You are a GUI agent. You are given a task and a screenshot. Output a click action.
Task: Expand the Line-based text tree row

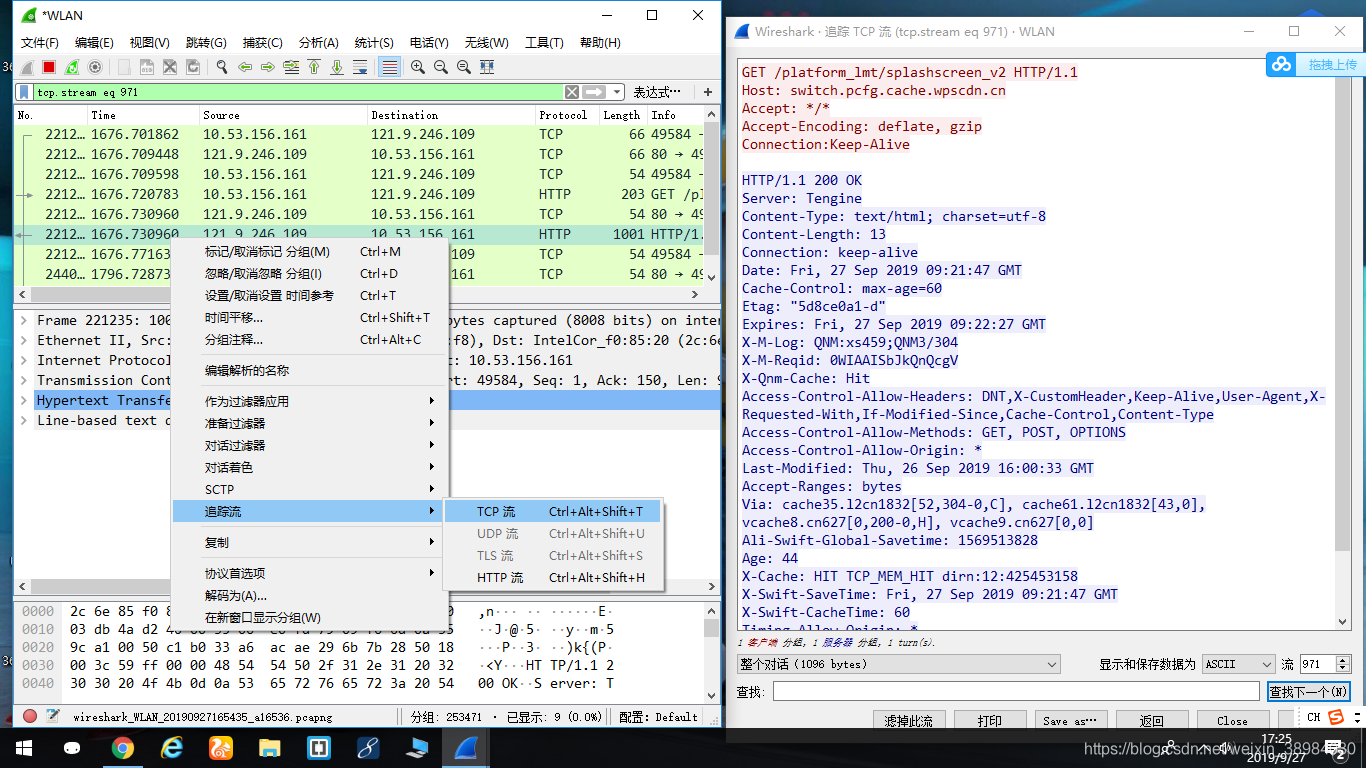click(x=26, y=420)
